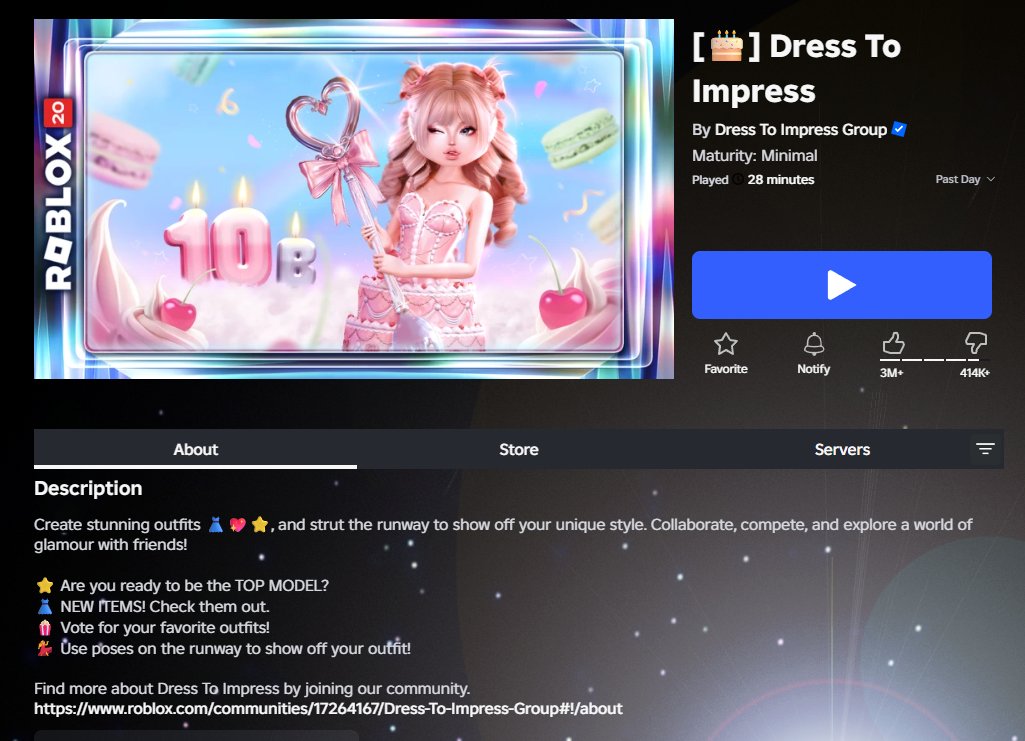
Task: Click the 'Use poses on the runway' line
Action: tap(235, 648)
